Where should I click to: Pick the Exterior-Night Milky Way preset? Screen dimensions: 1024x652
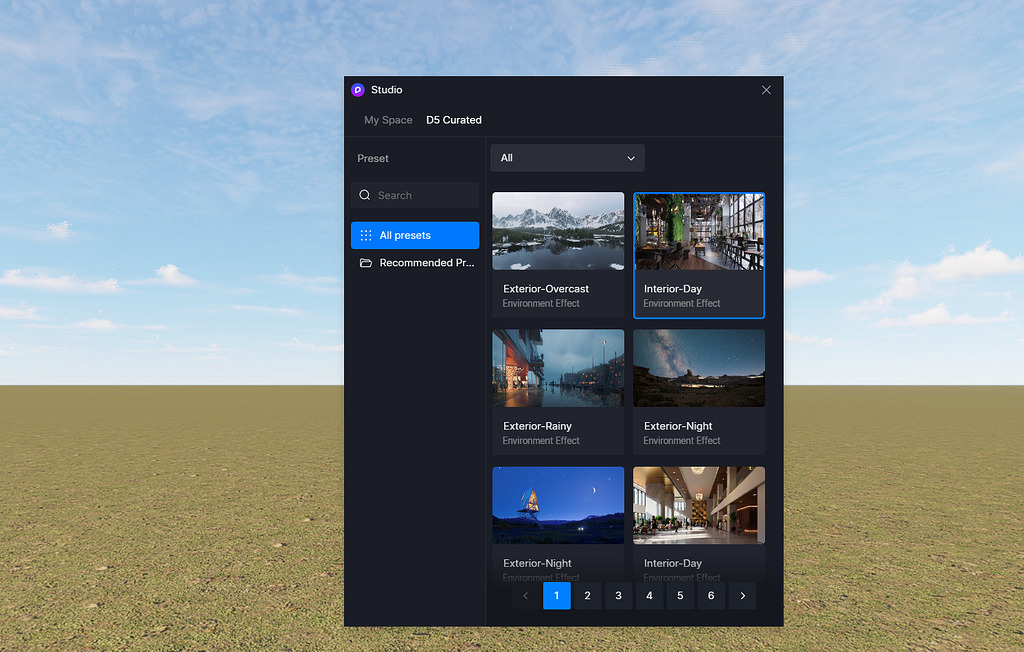[699, 368]
